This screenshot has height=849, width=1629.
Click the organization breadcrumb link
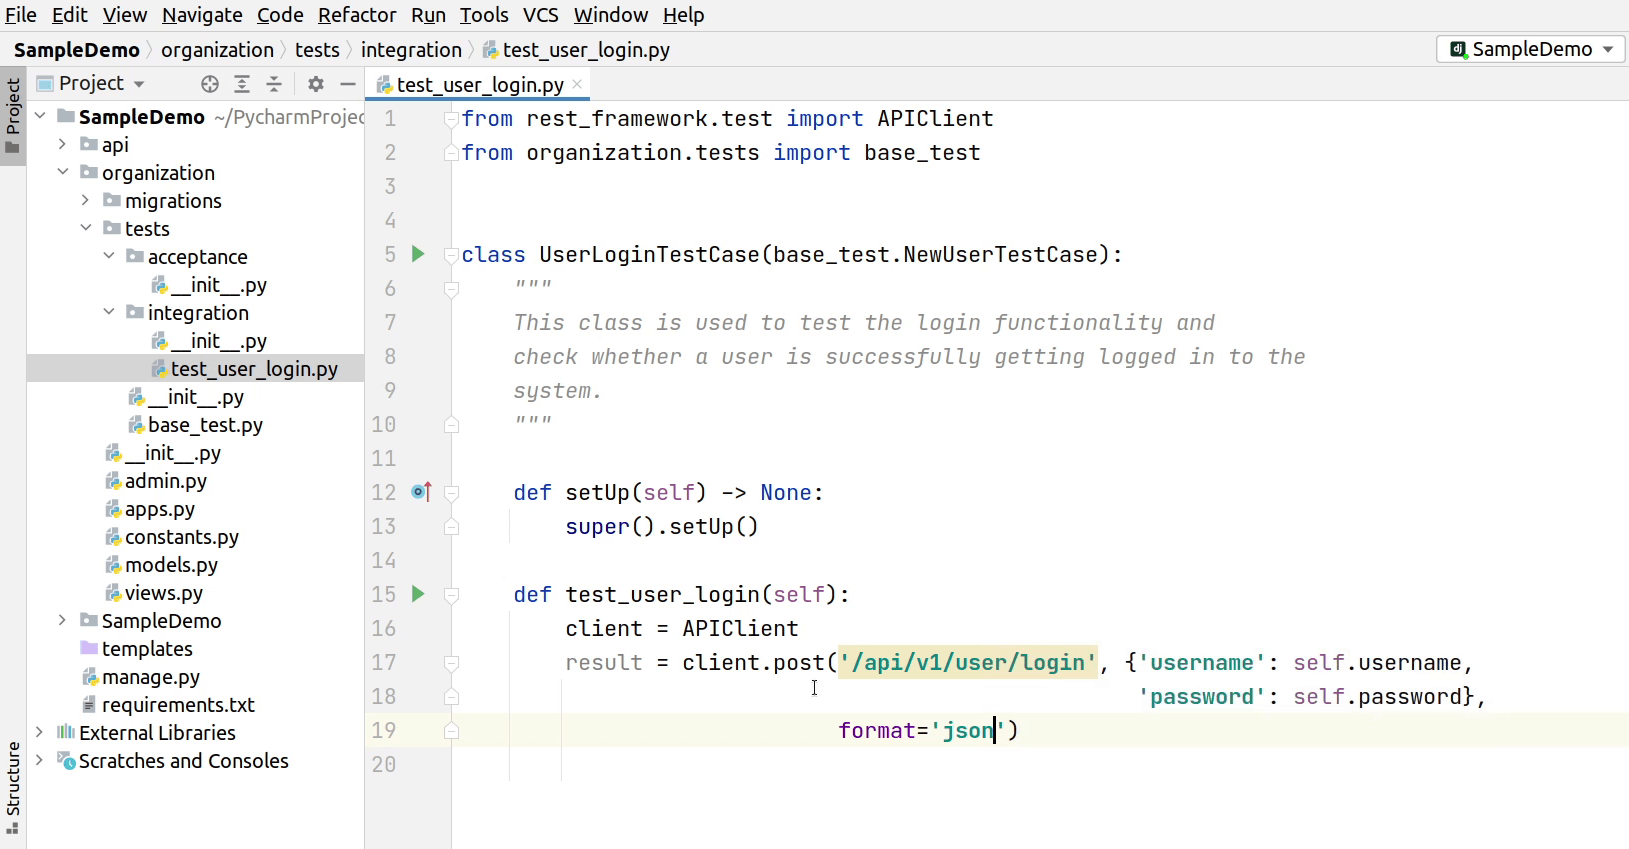tap(217, 50)
